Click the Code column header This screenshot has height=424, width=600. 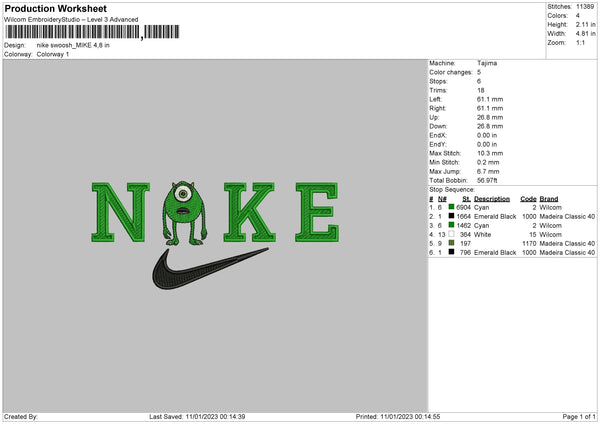click(528, 199)
